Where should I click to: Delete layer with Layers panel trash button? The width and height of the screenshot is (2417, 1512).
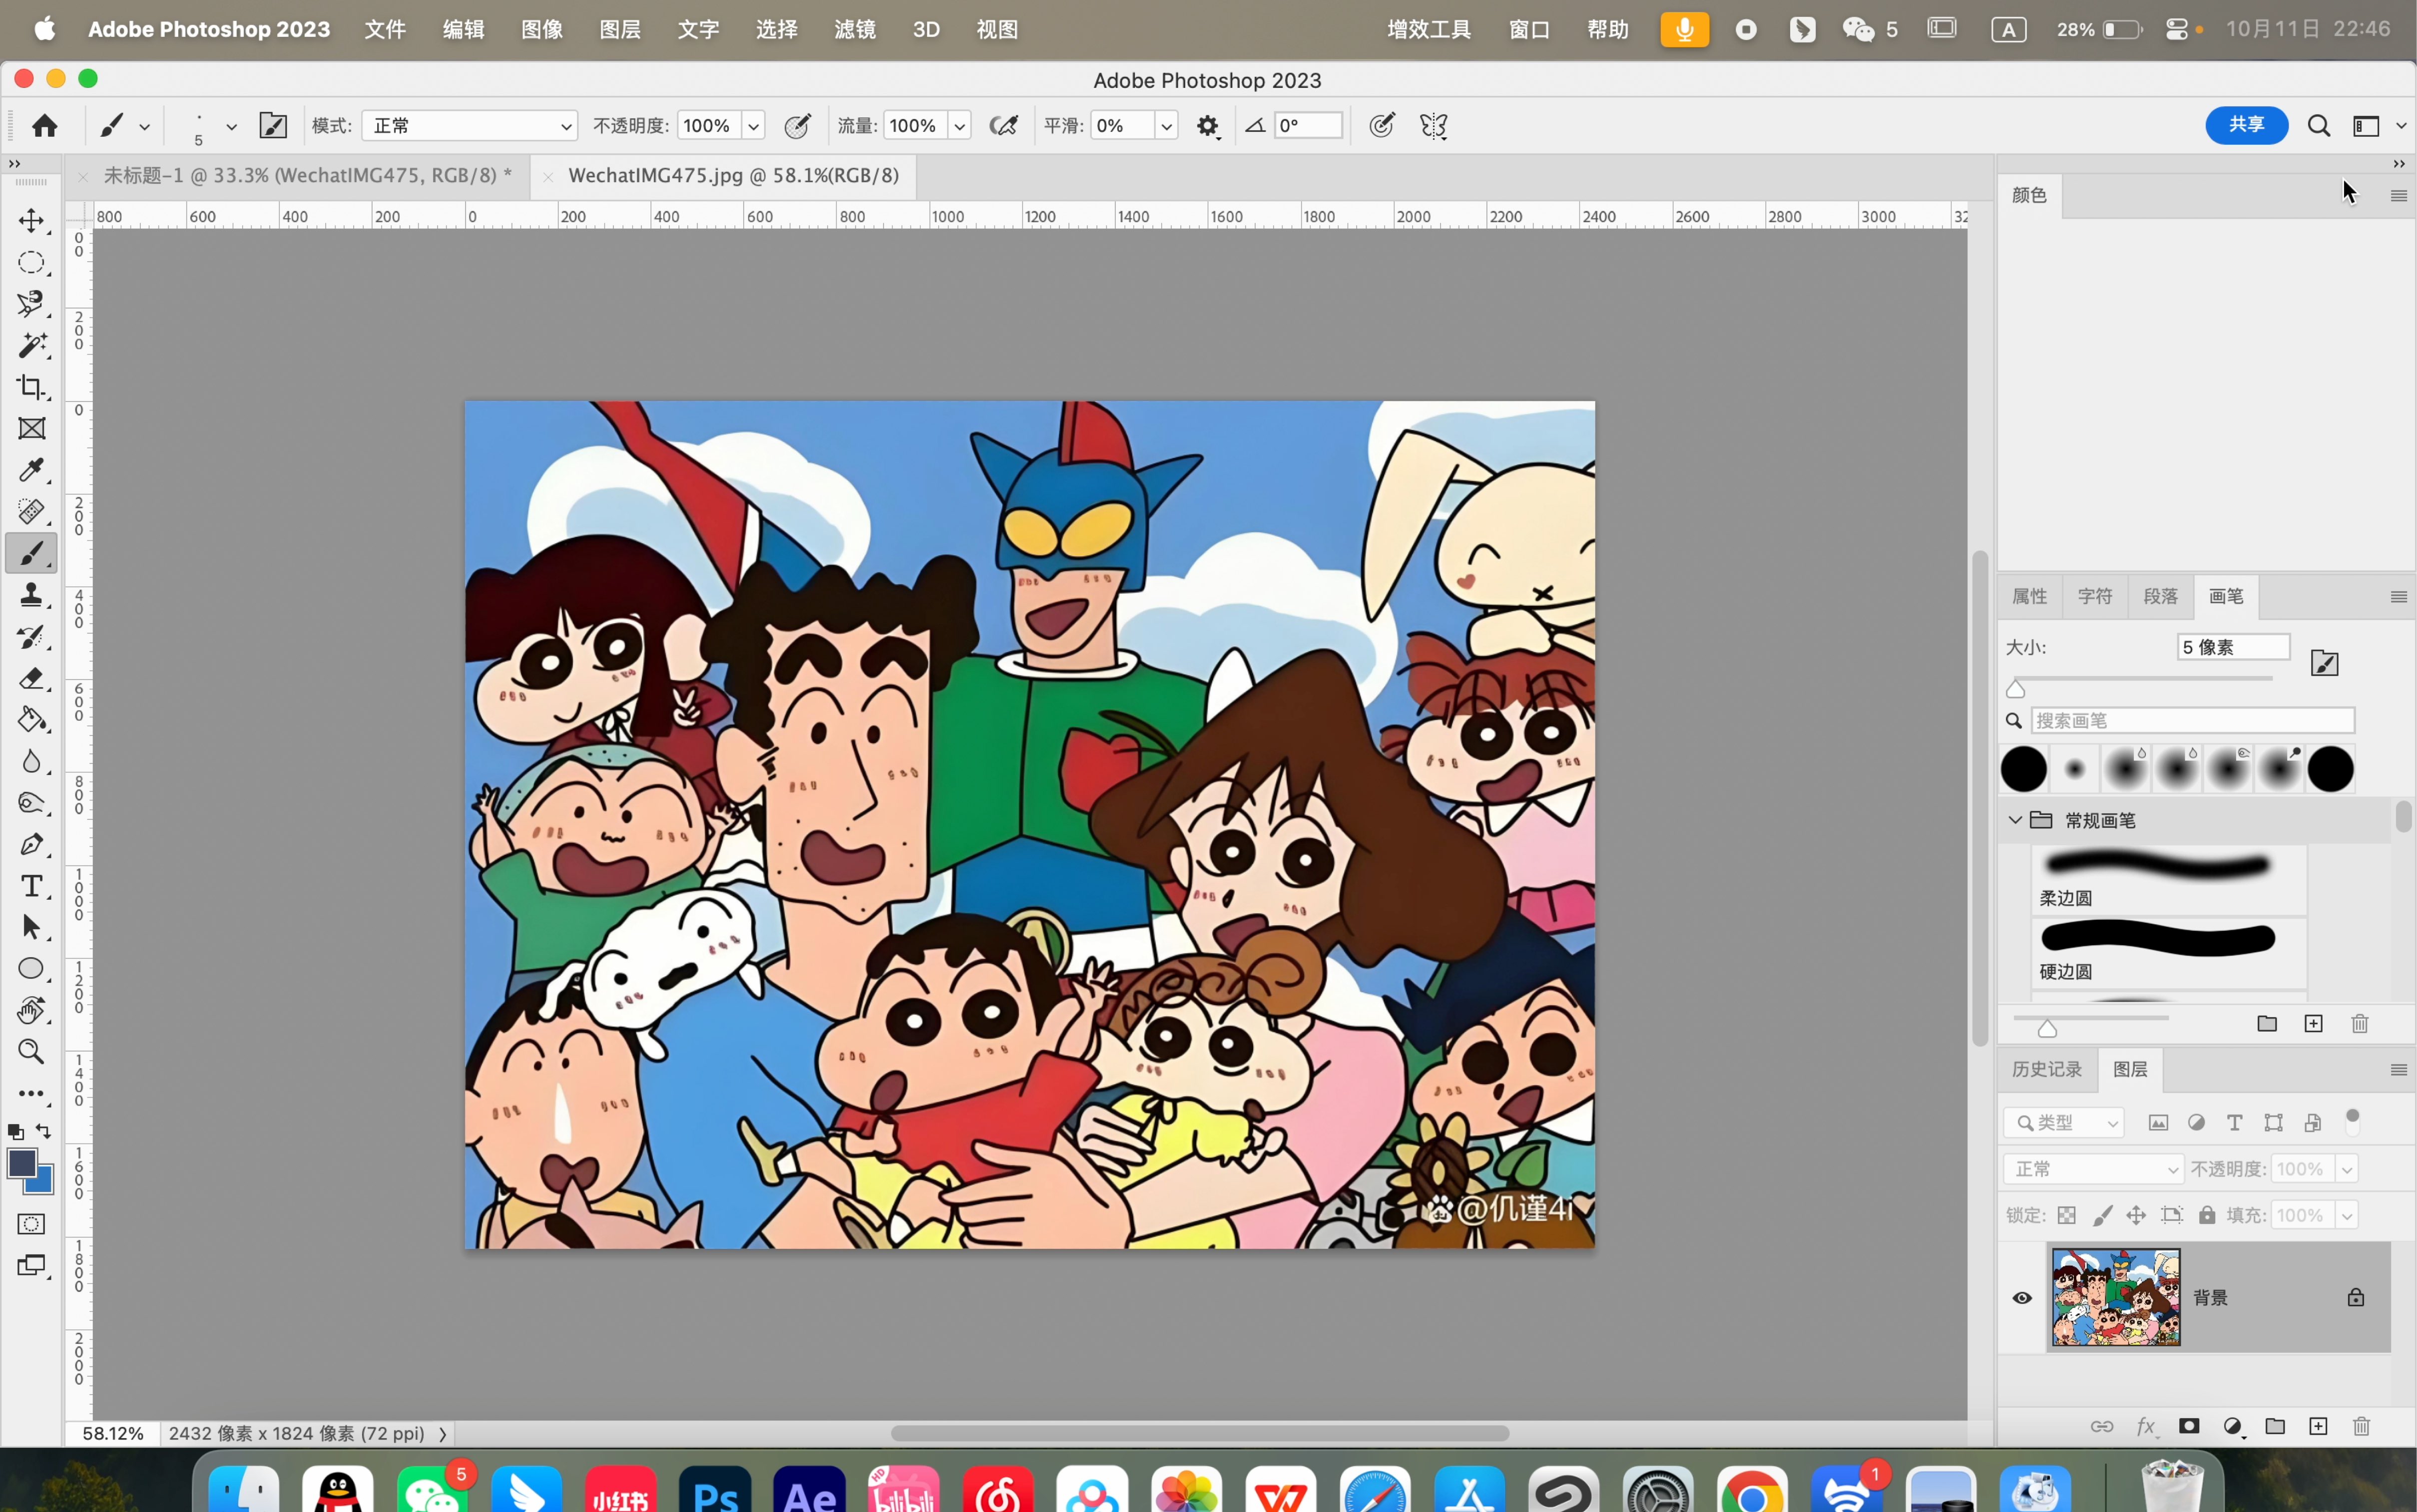click(2361, 1426)
